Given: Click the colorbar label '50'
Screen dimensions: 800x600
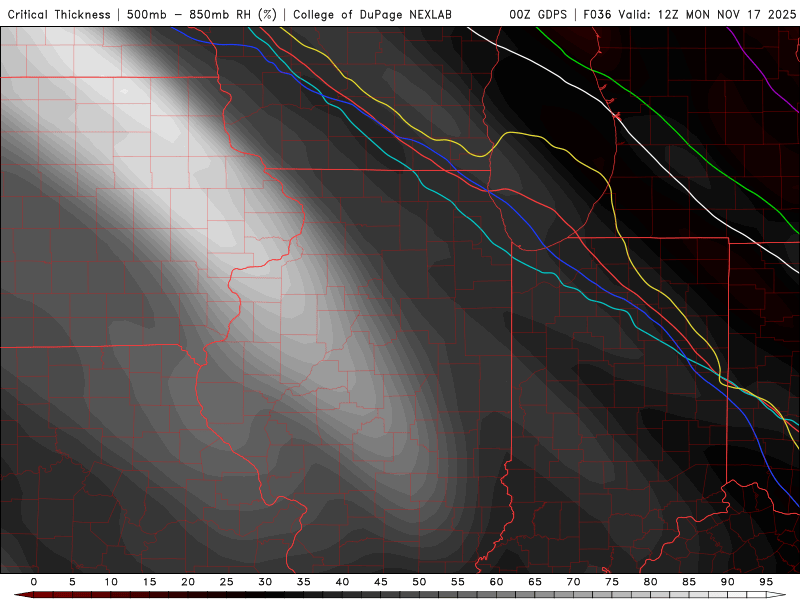Looking at the screenshot, I should tap(419, 582).
